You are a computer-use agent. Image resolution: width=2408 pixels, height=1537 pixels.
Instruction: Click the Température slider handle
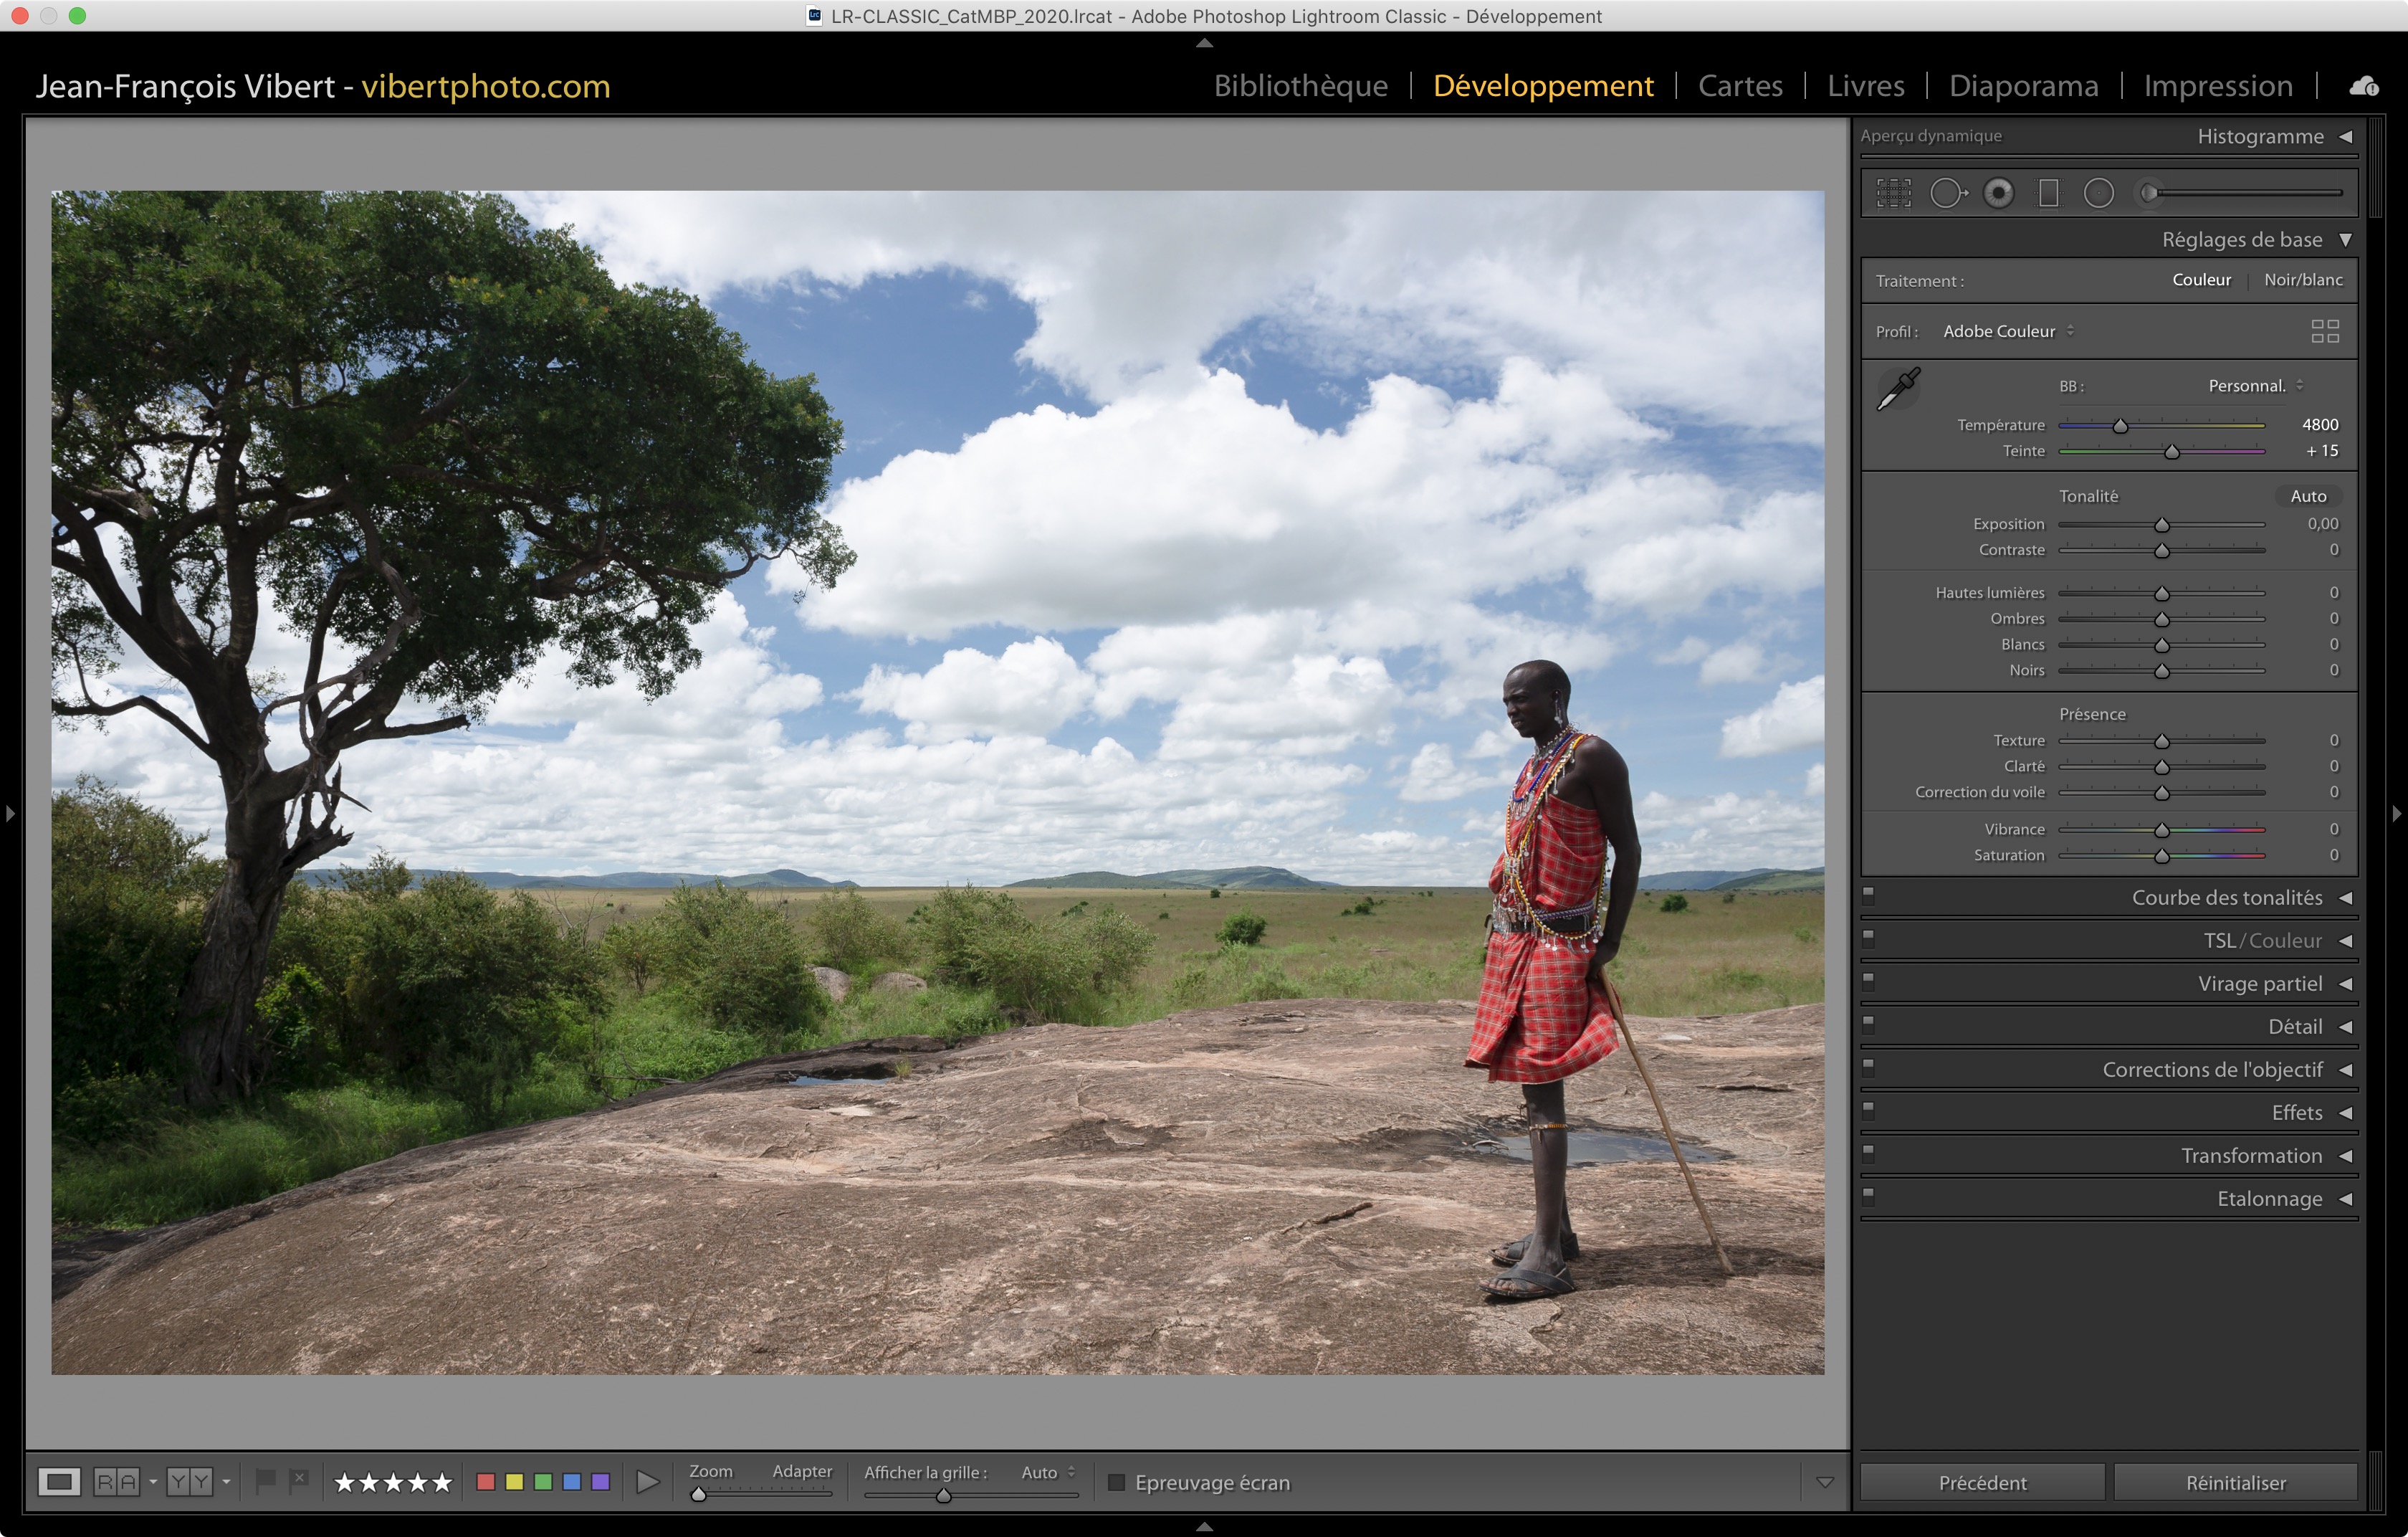coord(2119,426)
